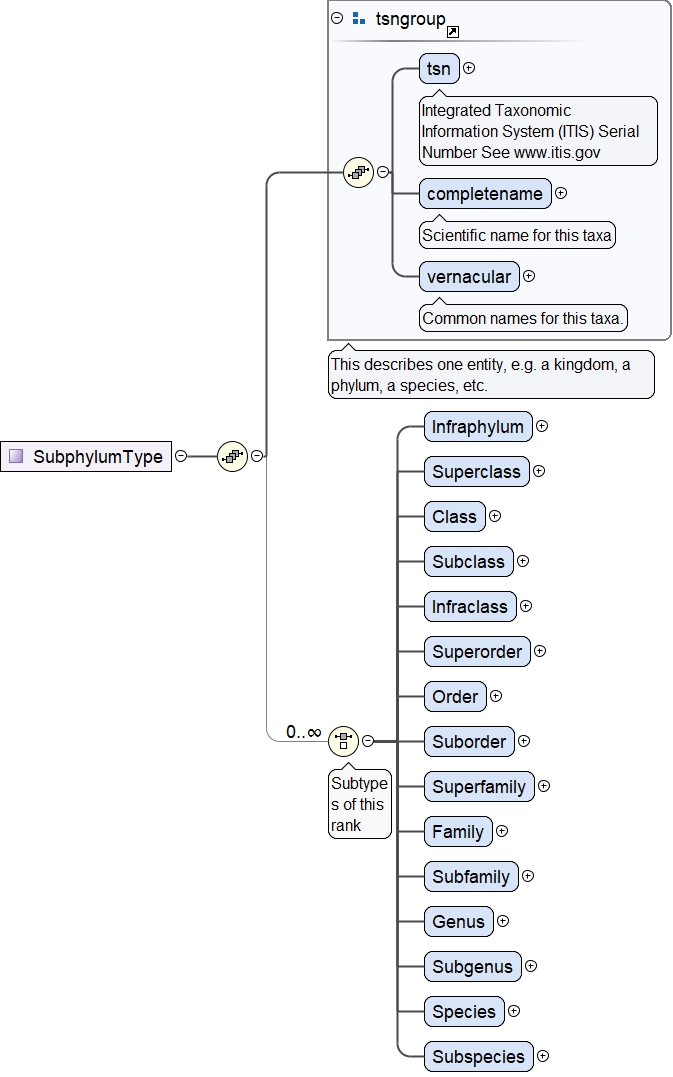Expand the Superorder element

tap(540, 651)
